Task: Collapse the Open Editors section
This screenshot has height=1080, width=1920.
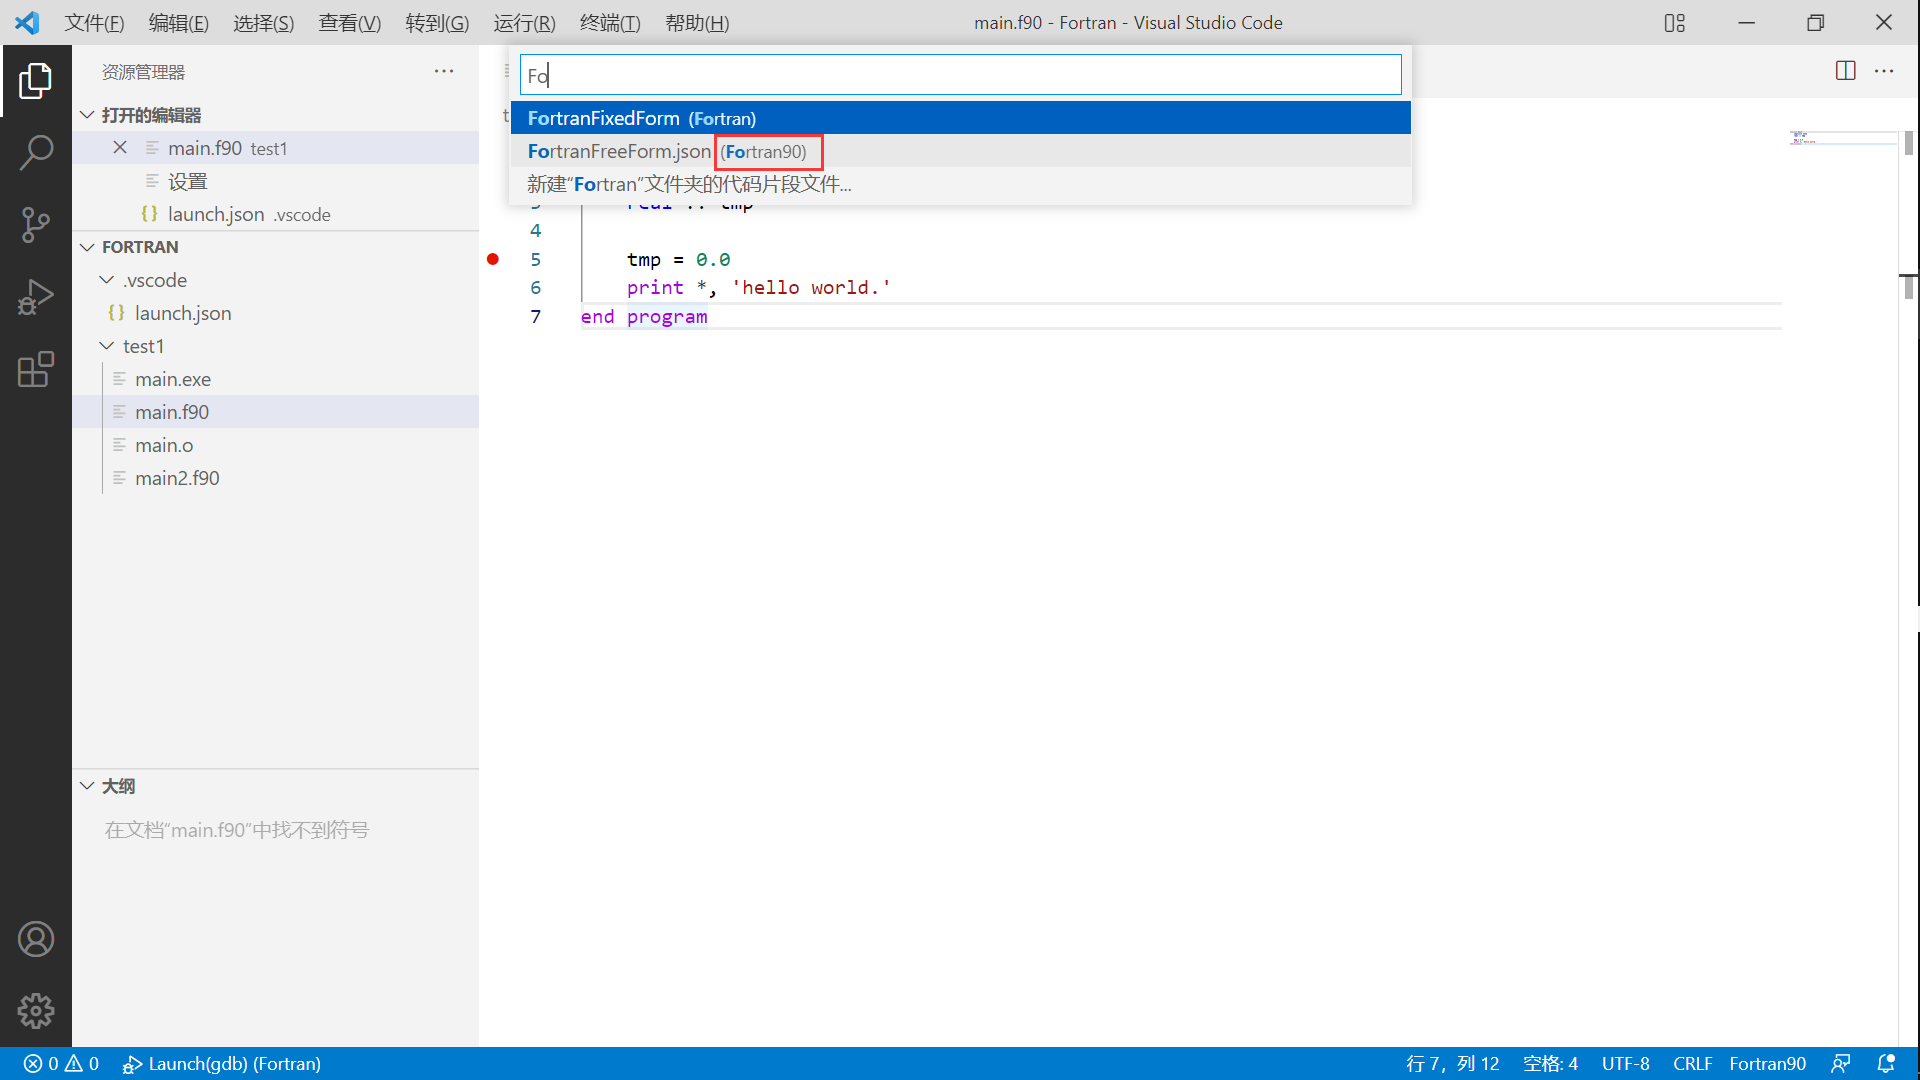Action: click(88, 115)
